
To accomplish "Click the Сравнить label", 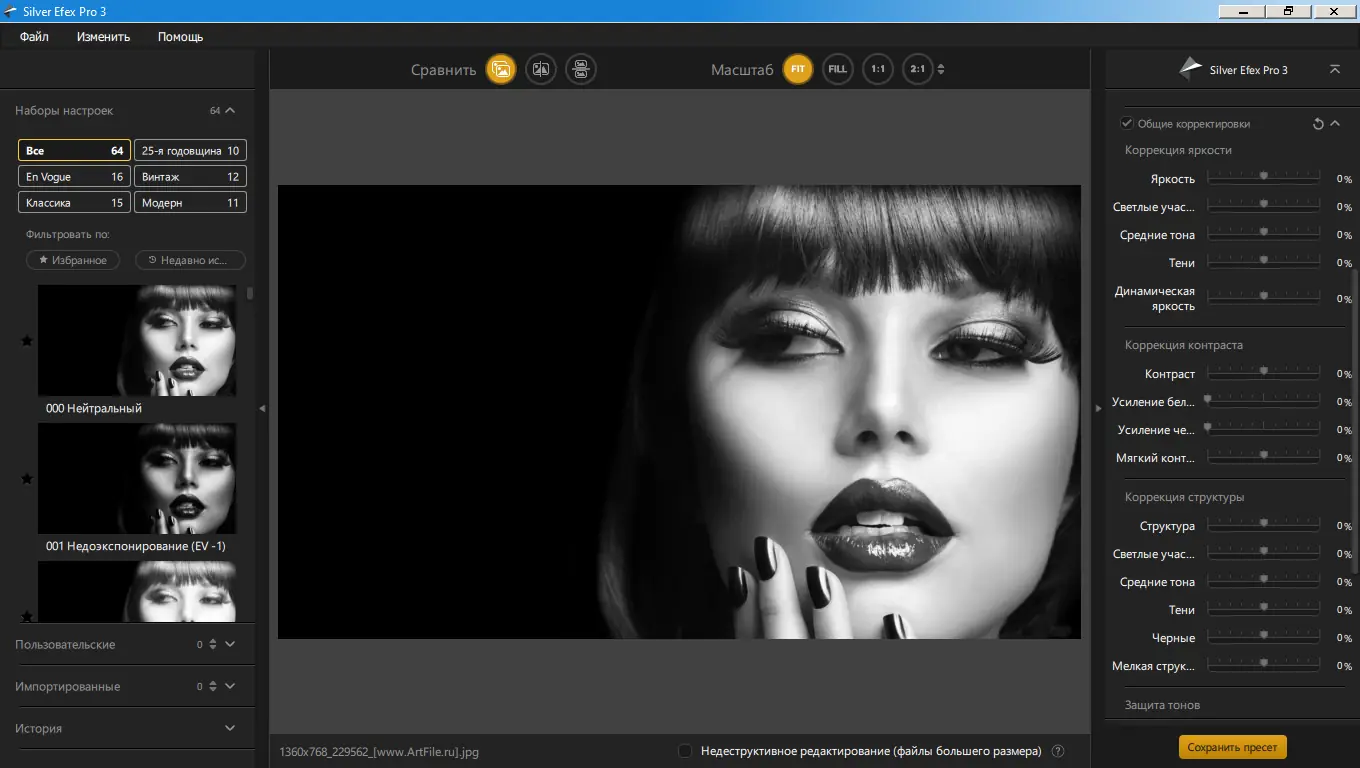I will point(443,70).
